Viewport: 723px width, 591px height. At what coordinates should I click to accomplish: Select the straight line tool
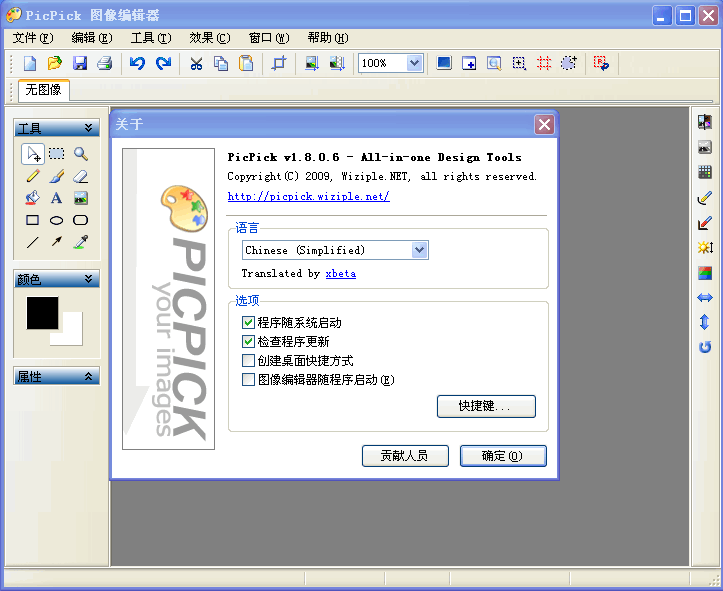pos(33,242)
